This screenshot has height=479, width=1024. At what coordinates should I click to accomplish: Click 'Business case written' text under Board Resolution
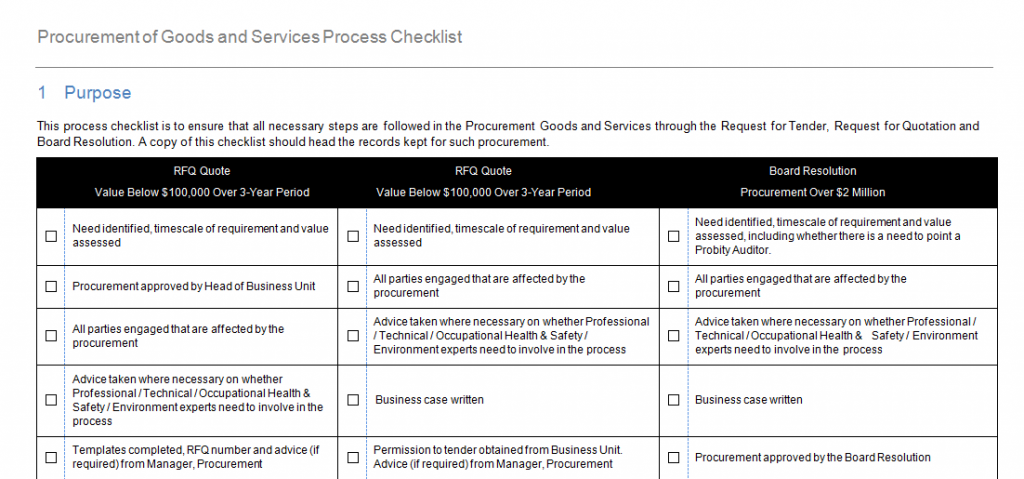tap(748, 400)
